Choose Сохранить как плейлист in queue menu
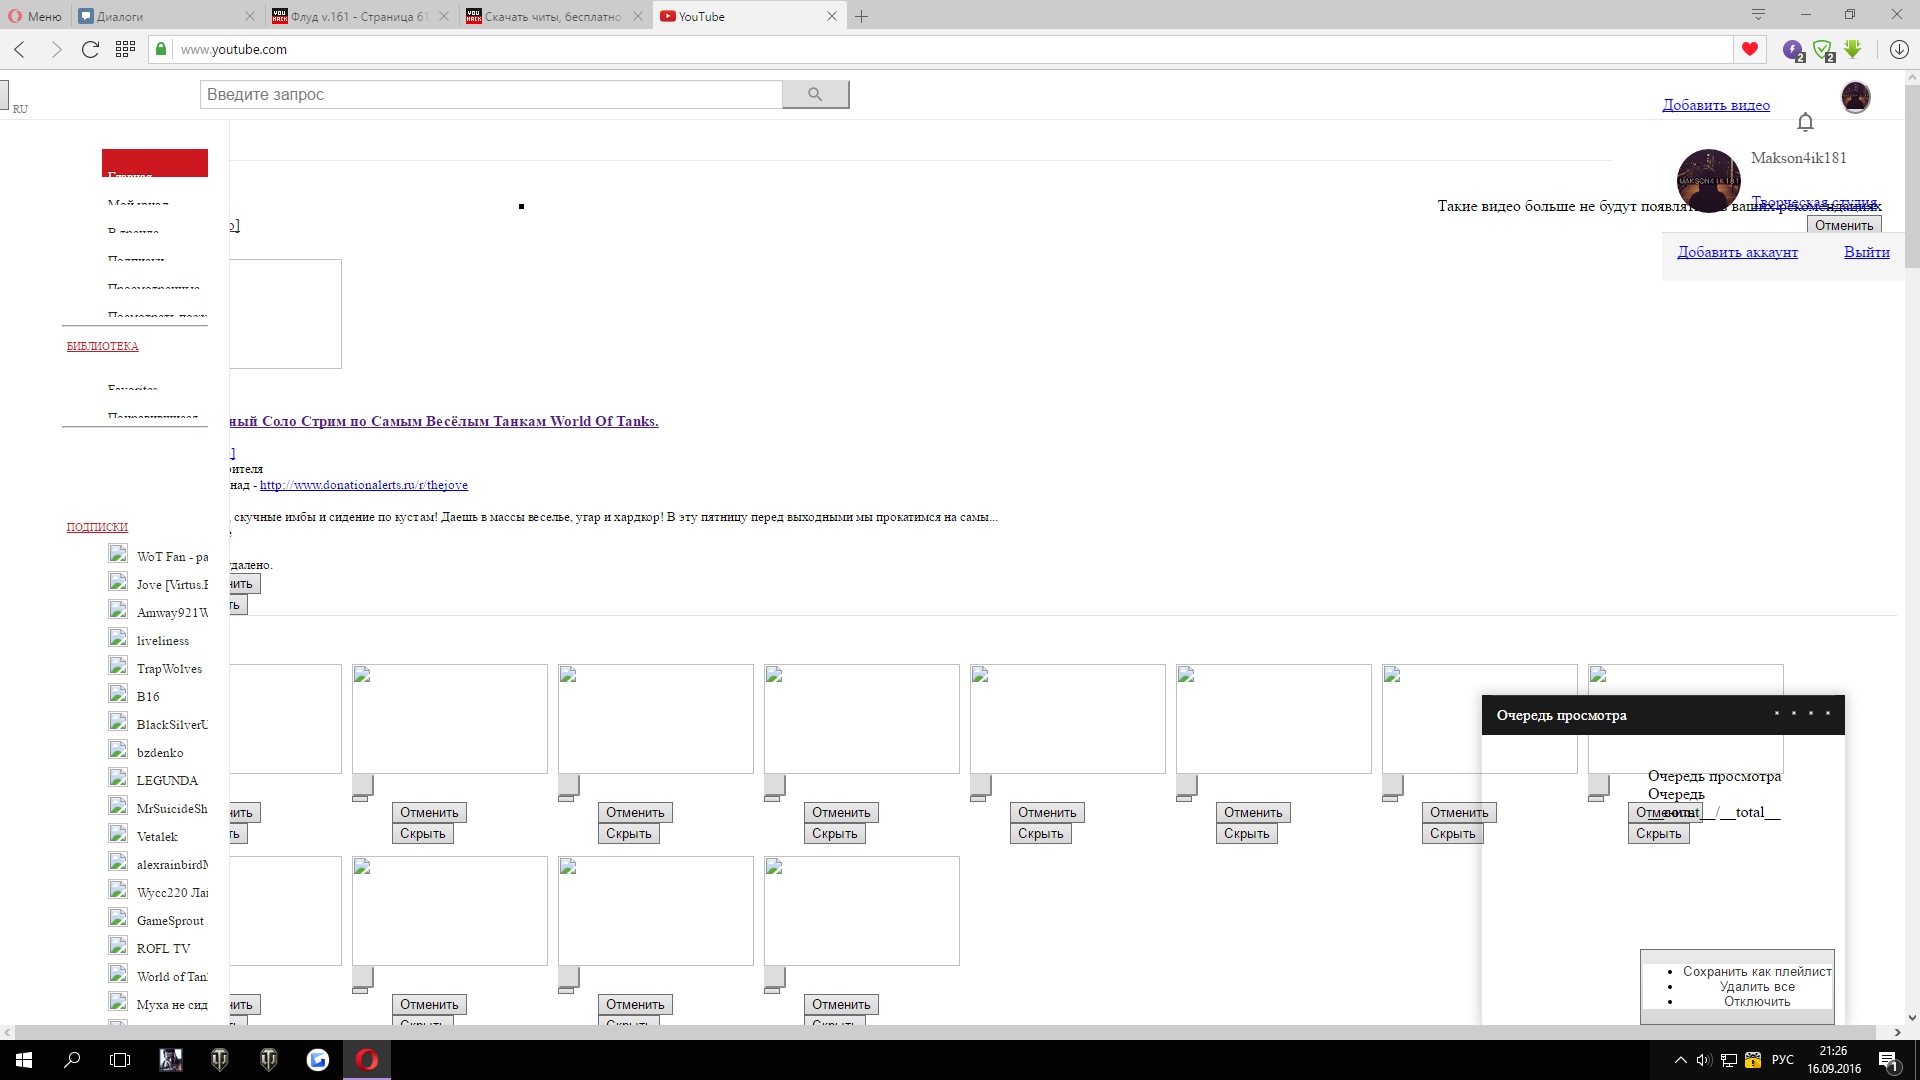 tap(1757, 971)
